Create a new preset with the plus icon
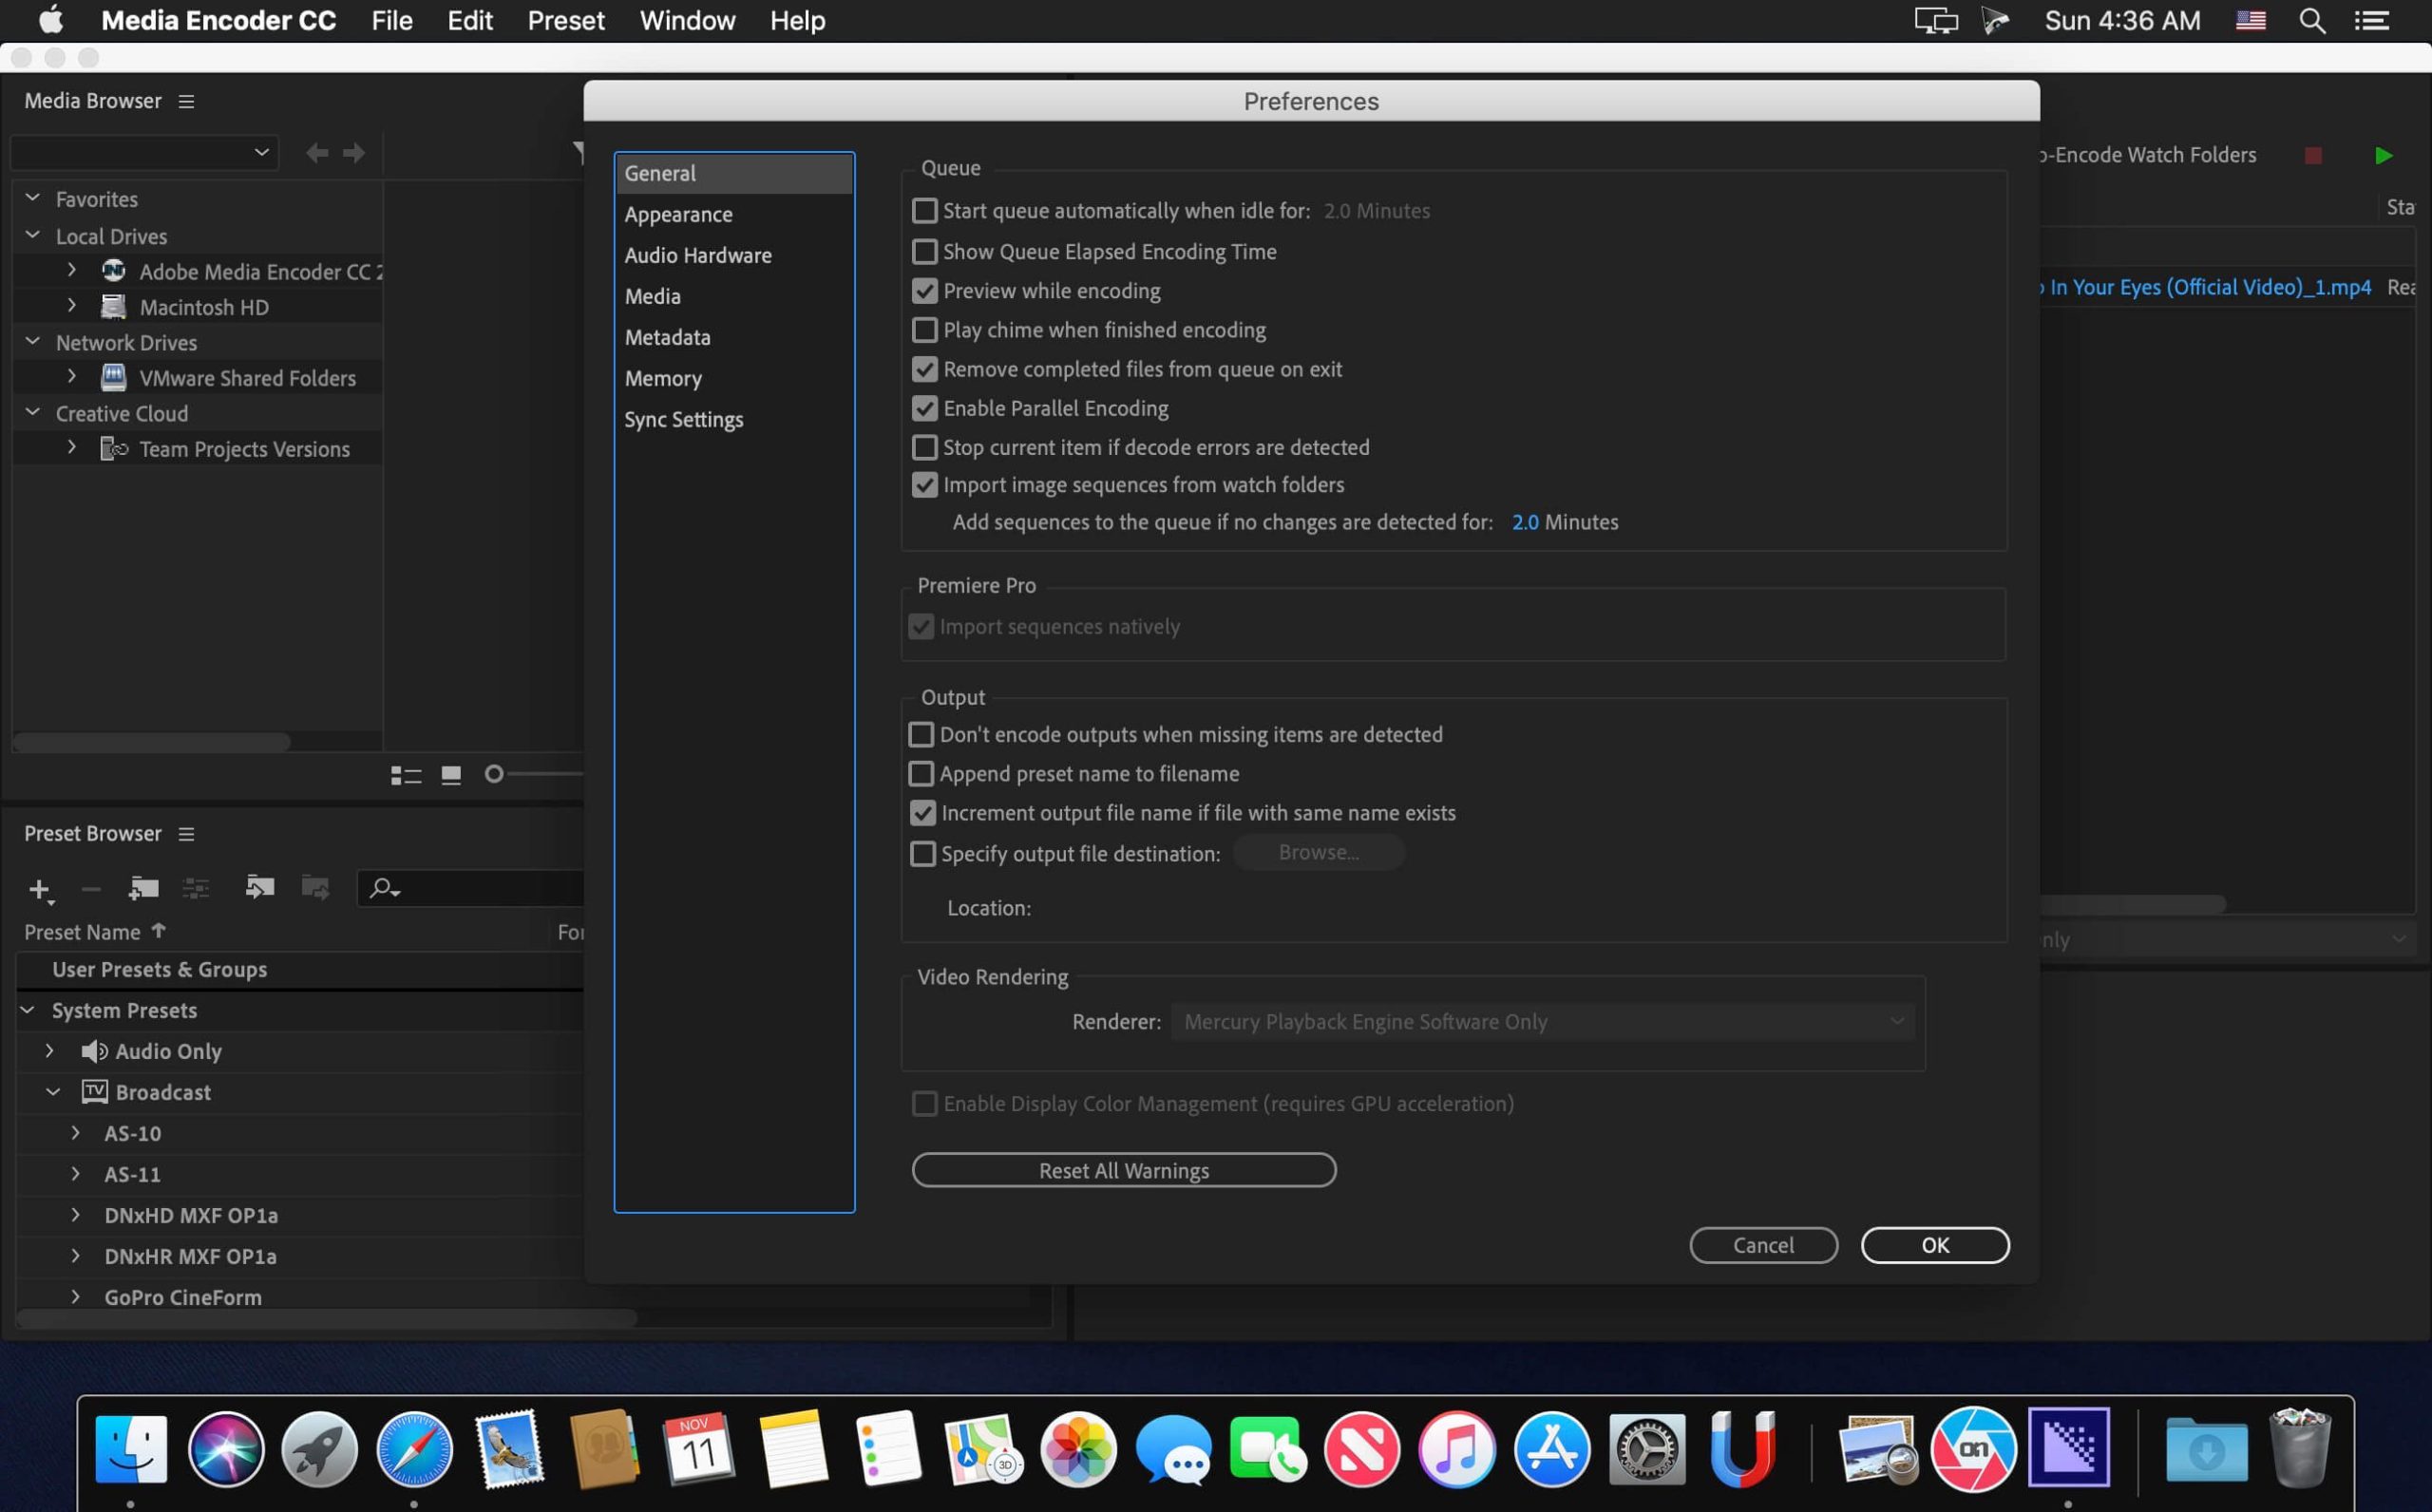The image size is (2432, 1512). 40,889
